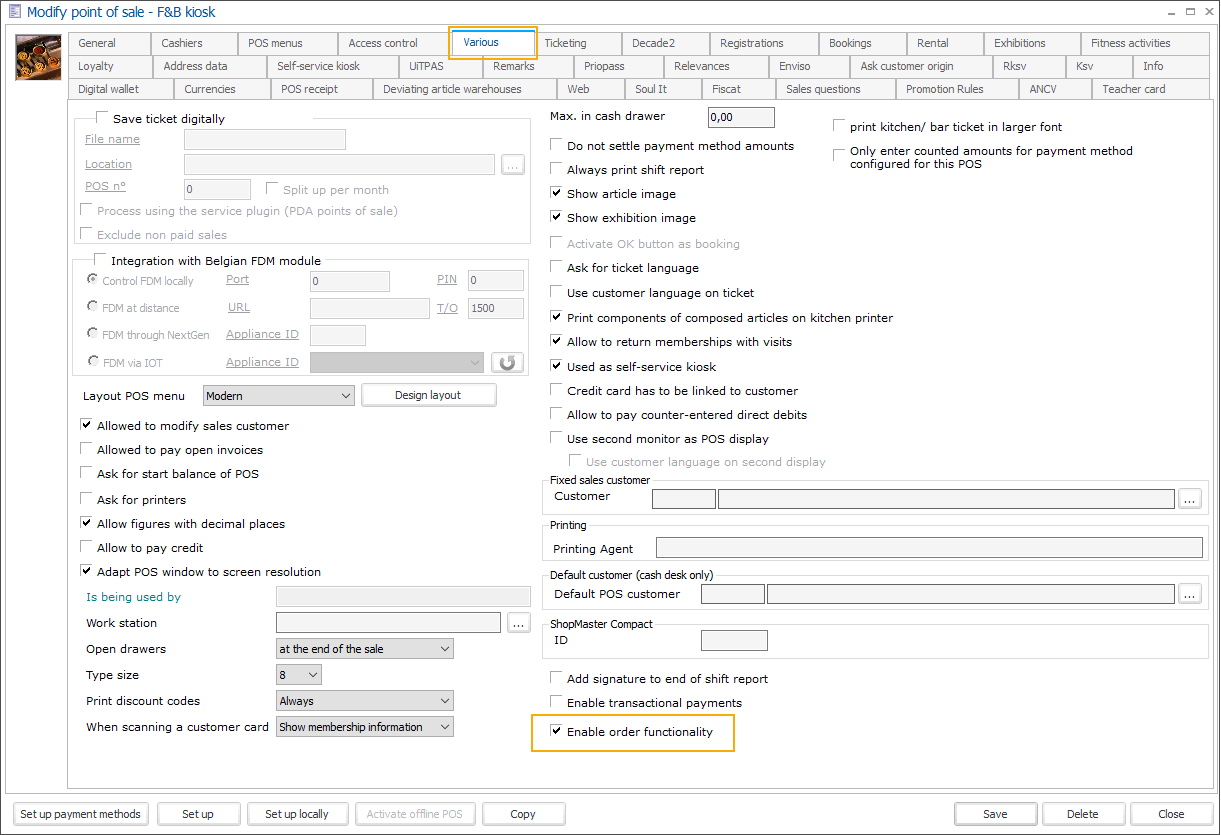Check Always print shift report
The width and height of the screenshot is (1221, 835).
tap(557, 170)
